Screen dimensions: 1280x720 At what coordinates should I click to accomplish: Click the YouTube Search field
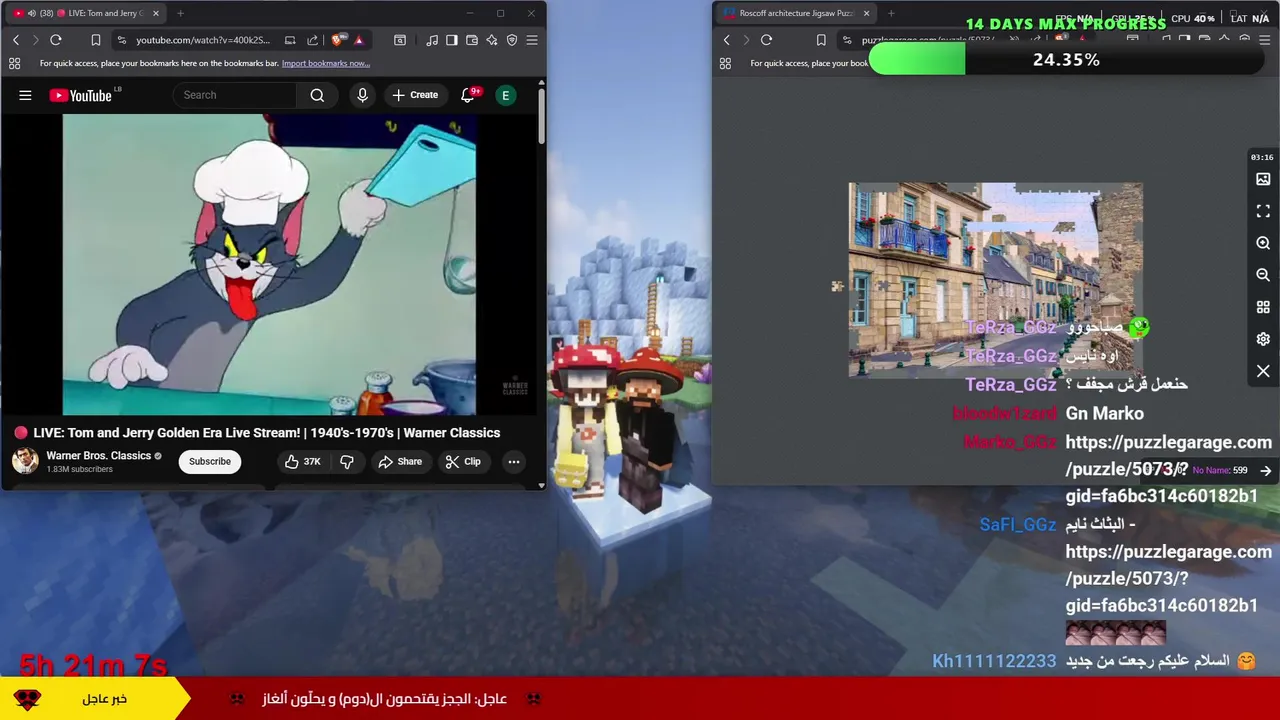(235, 95)
